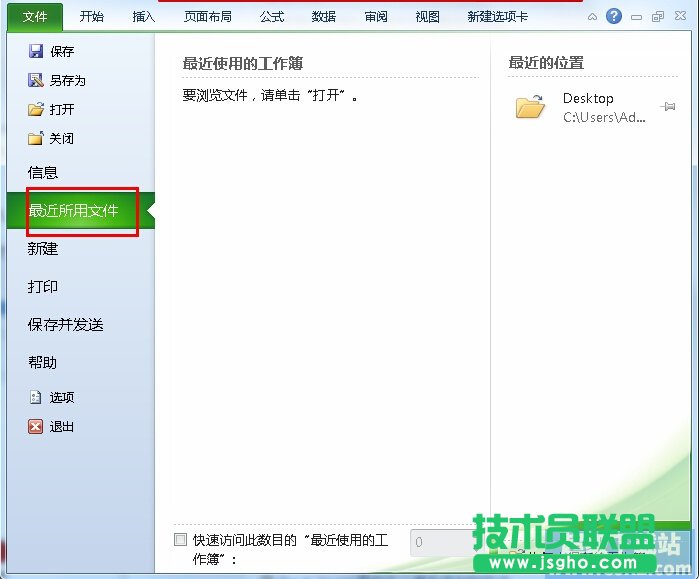The width and height of the screenshot is (700, 579).
Task: Enable quick access recent workbooks checkbox
Action: (180, 540)
